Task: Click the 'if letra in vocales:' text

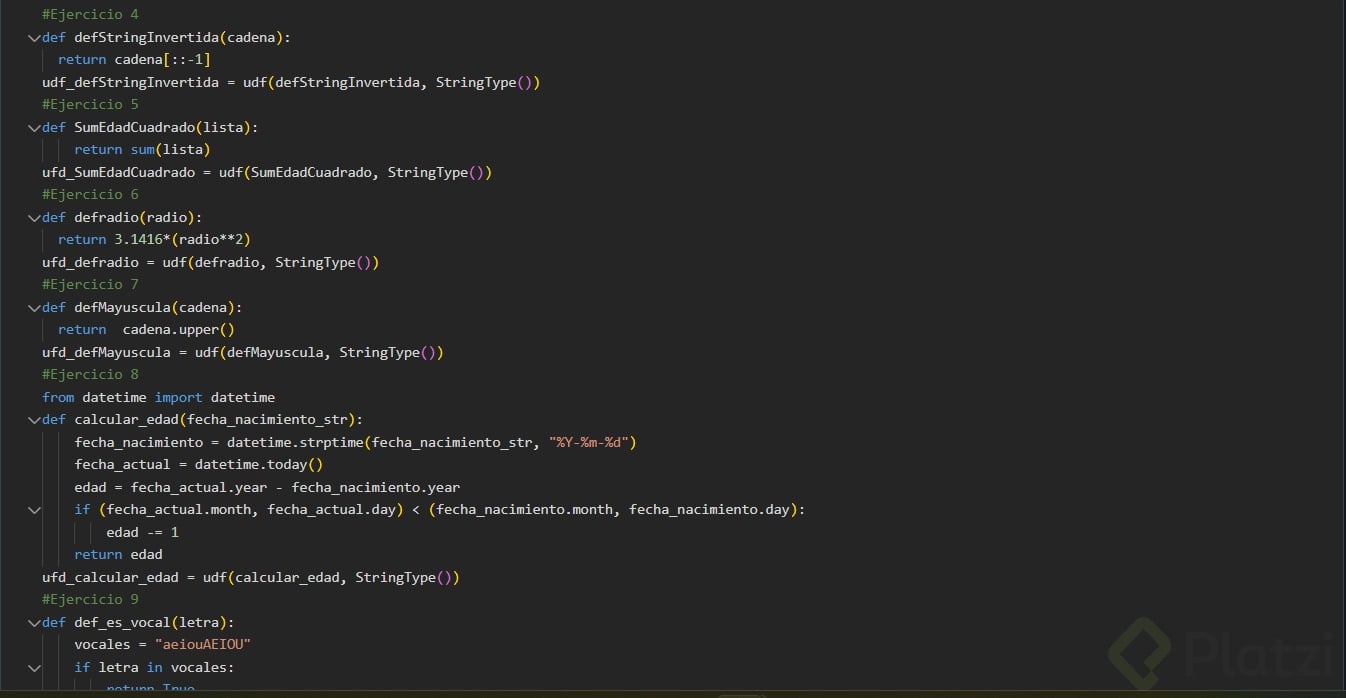Action: (x=154, y=668)
